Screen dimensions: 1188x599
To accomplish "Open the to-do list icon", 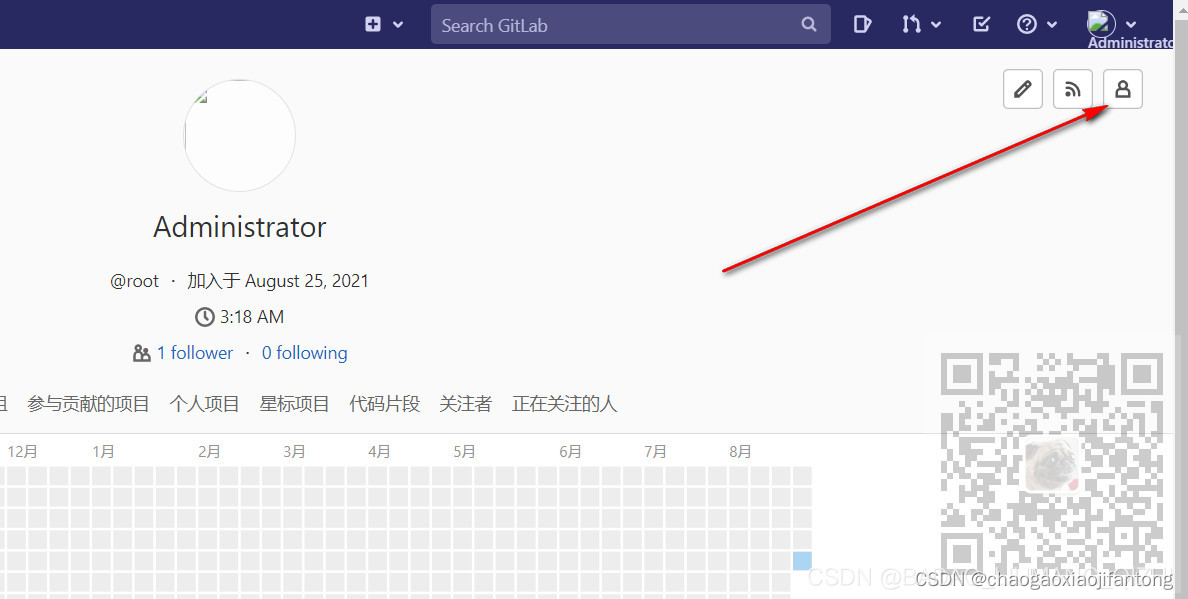I will (x=980, y=23).
